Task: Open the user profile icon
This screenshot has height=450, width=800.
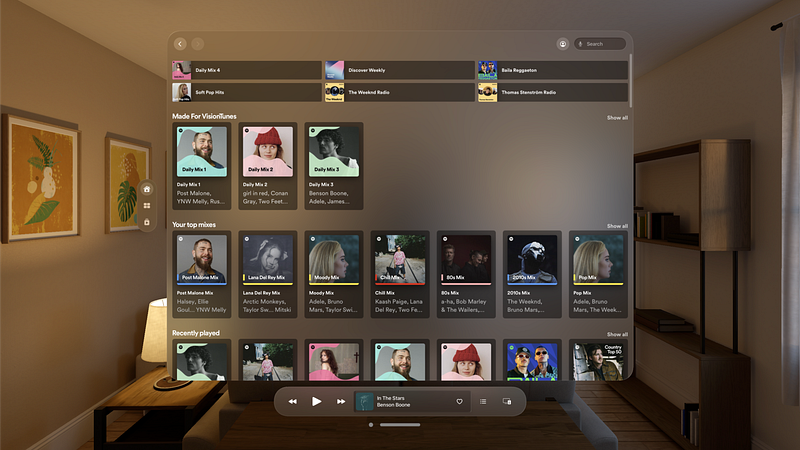Action: tap(563, 44)
